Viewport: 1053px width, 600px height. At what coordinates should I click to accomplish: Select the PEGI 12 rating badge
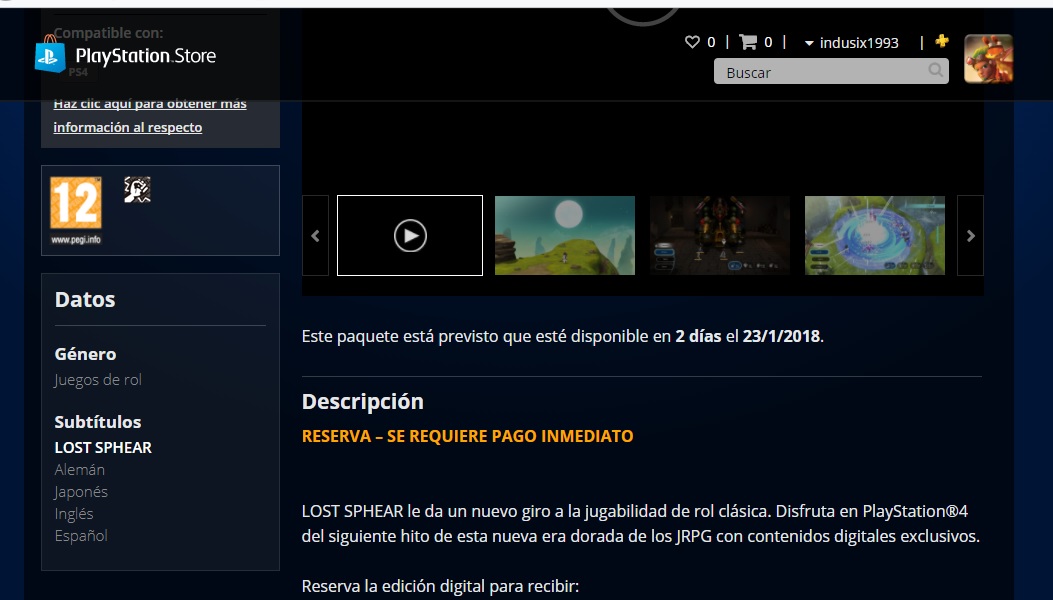(76, 203)
